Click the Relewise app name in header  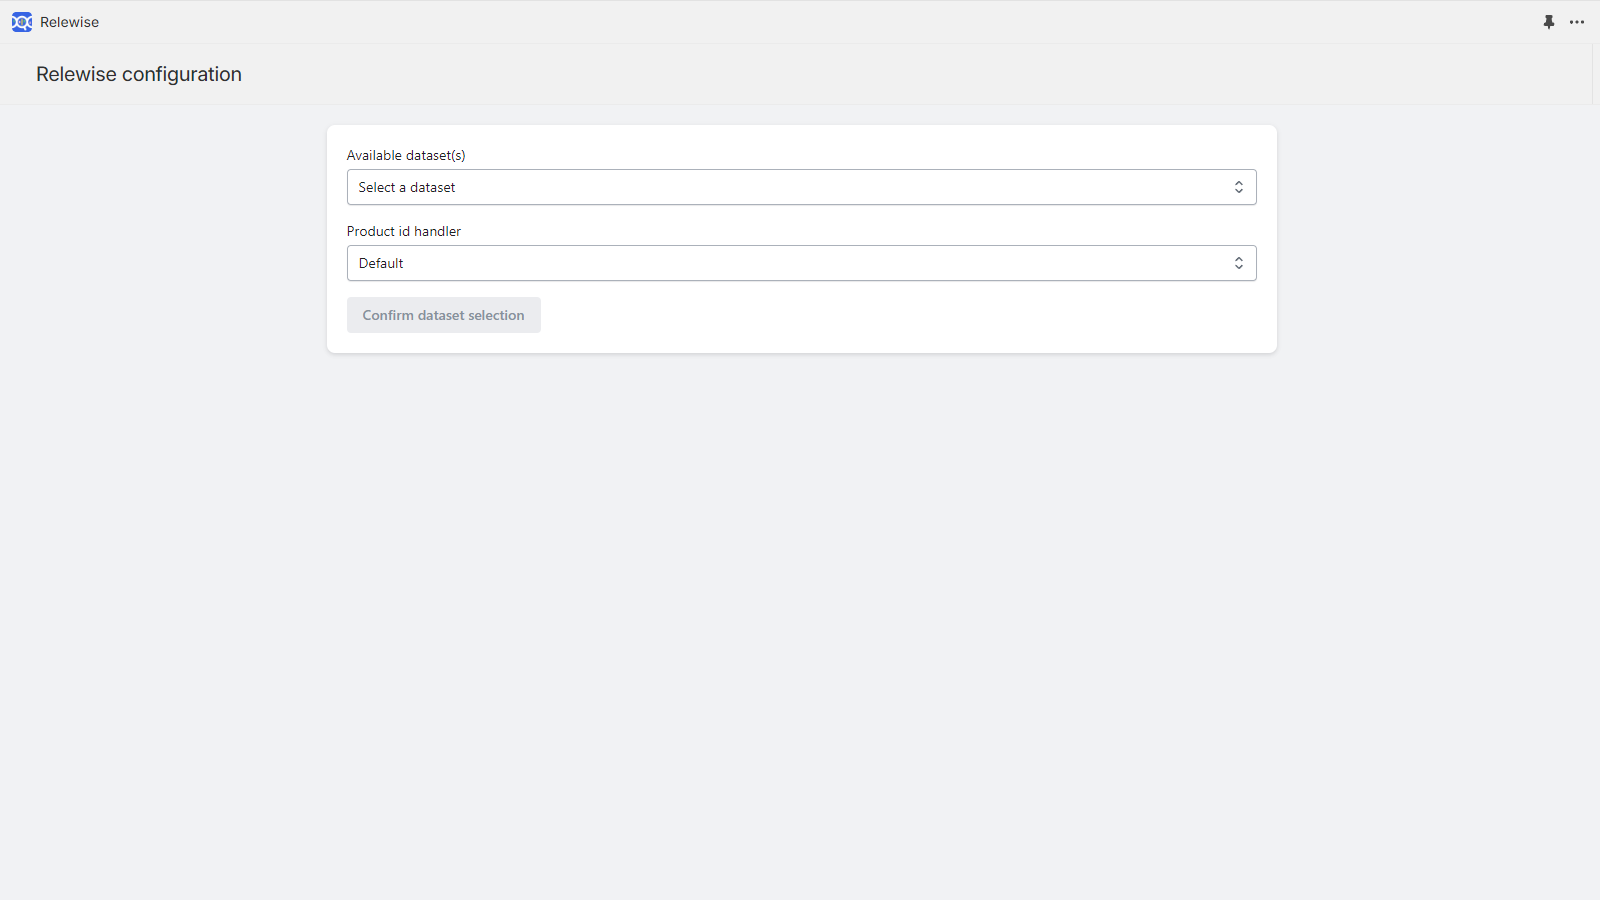[x=69, y=22]
